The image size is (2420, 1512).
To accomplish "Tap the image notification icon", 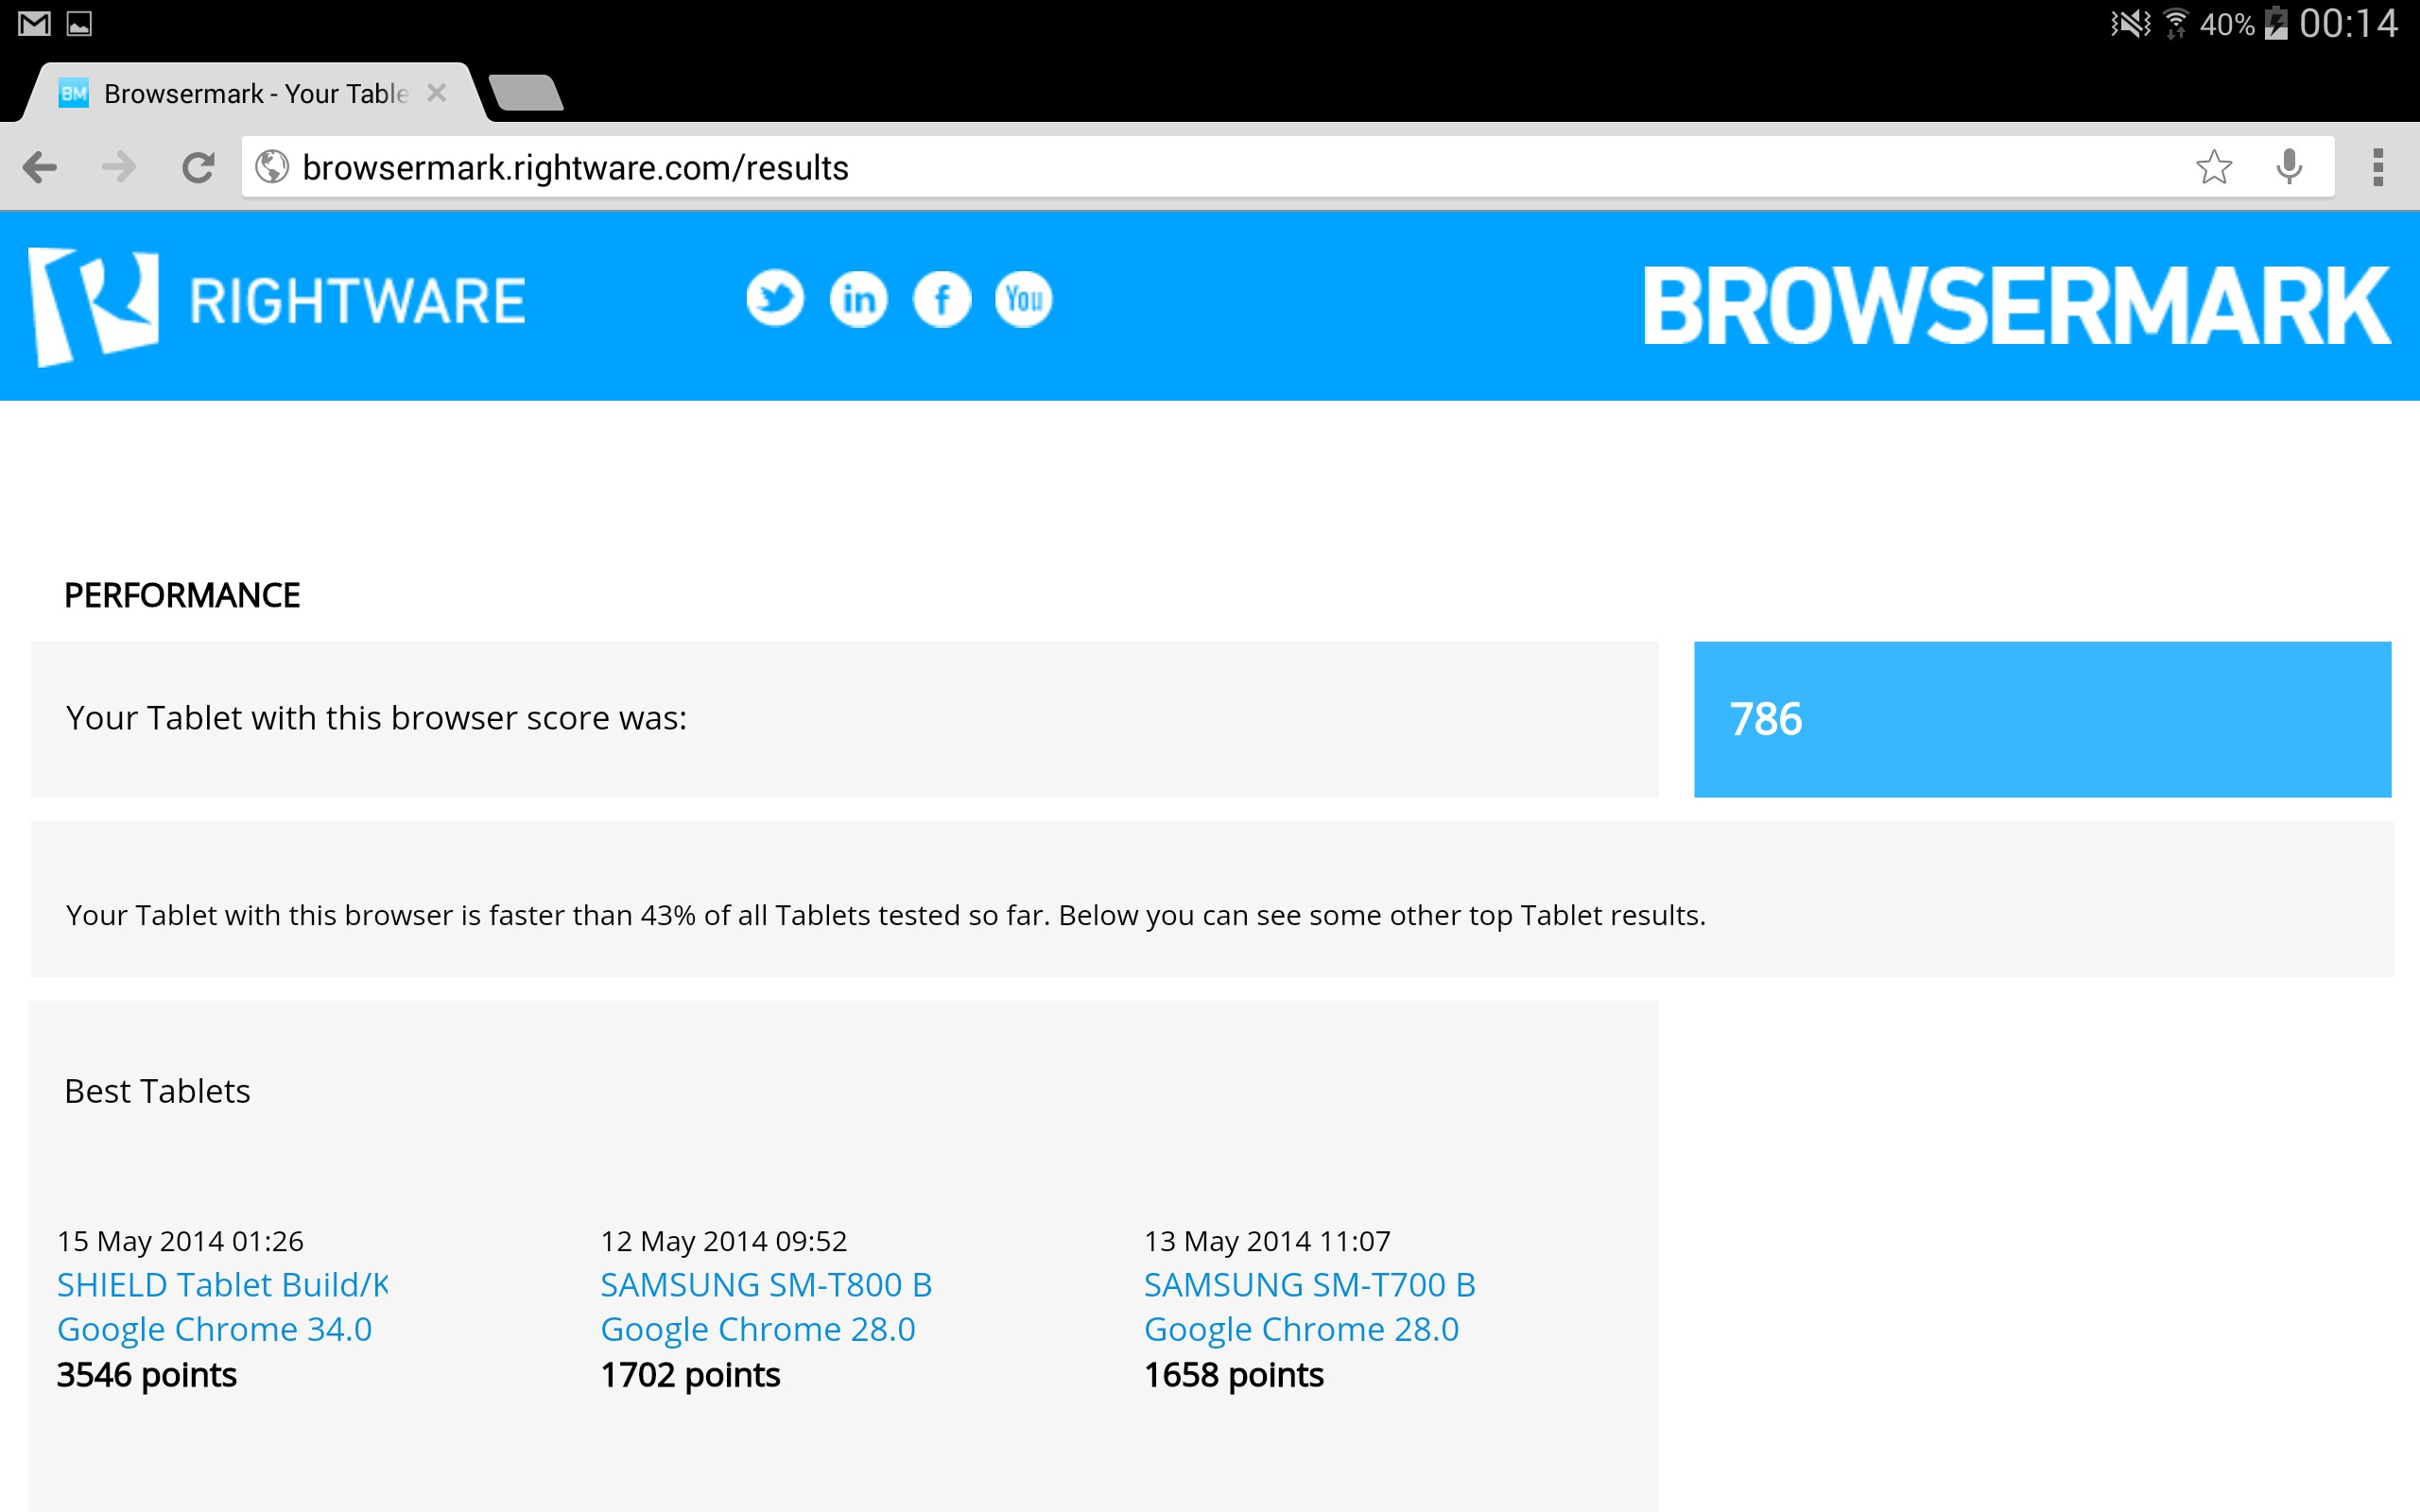I will (x=79, y=23).
